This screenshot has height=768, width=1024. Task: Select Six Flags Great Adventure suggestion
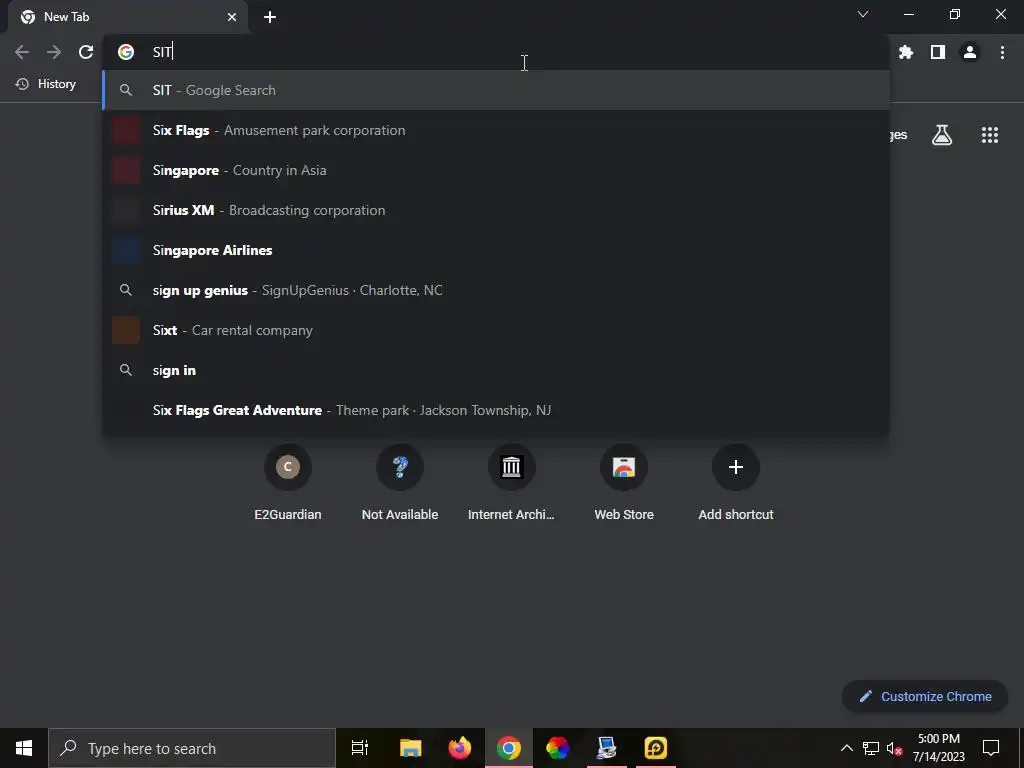496,410
